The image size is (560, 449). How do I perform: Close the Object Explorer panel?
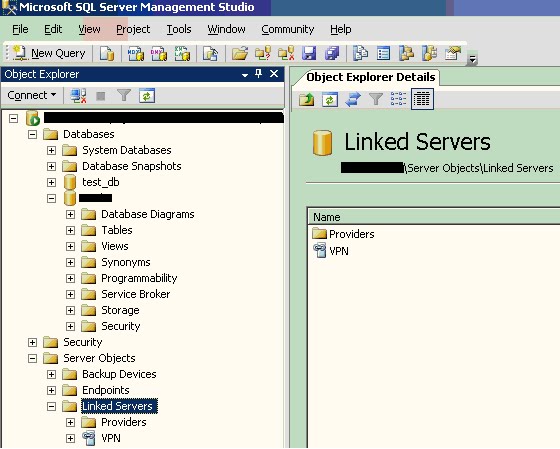click(x=274, y=74)
